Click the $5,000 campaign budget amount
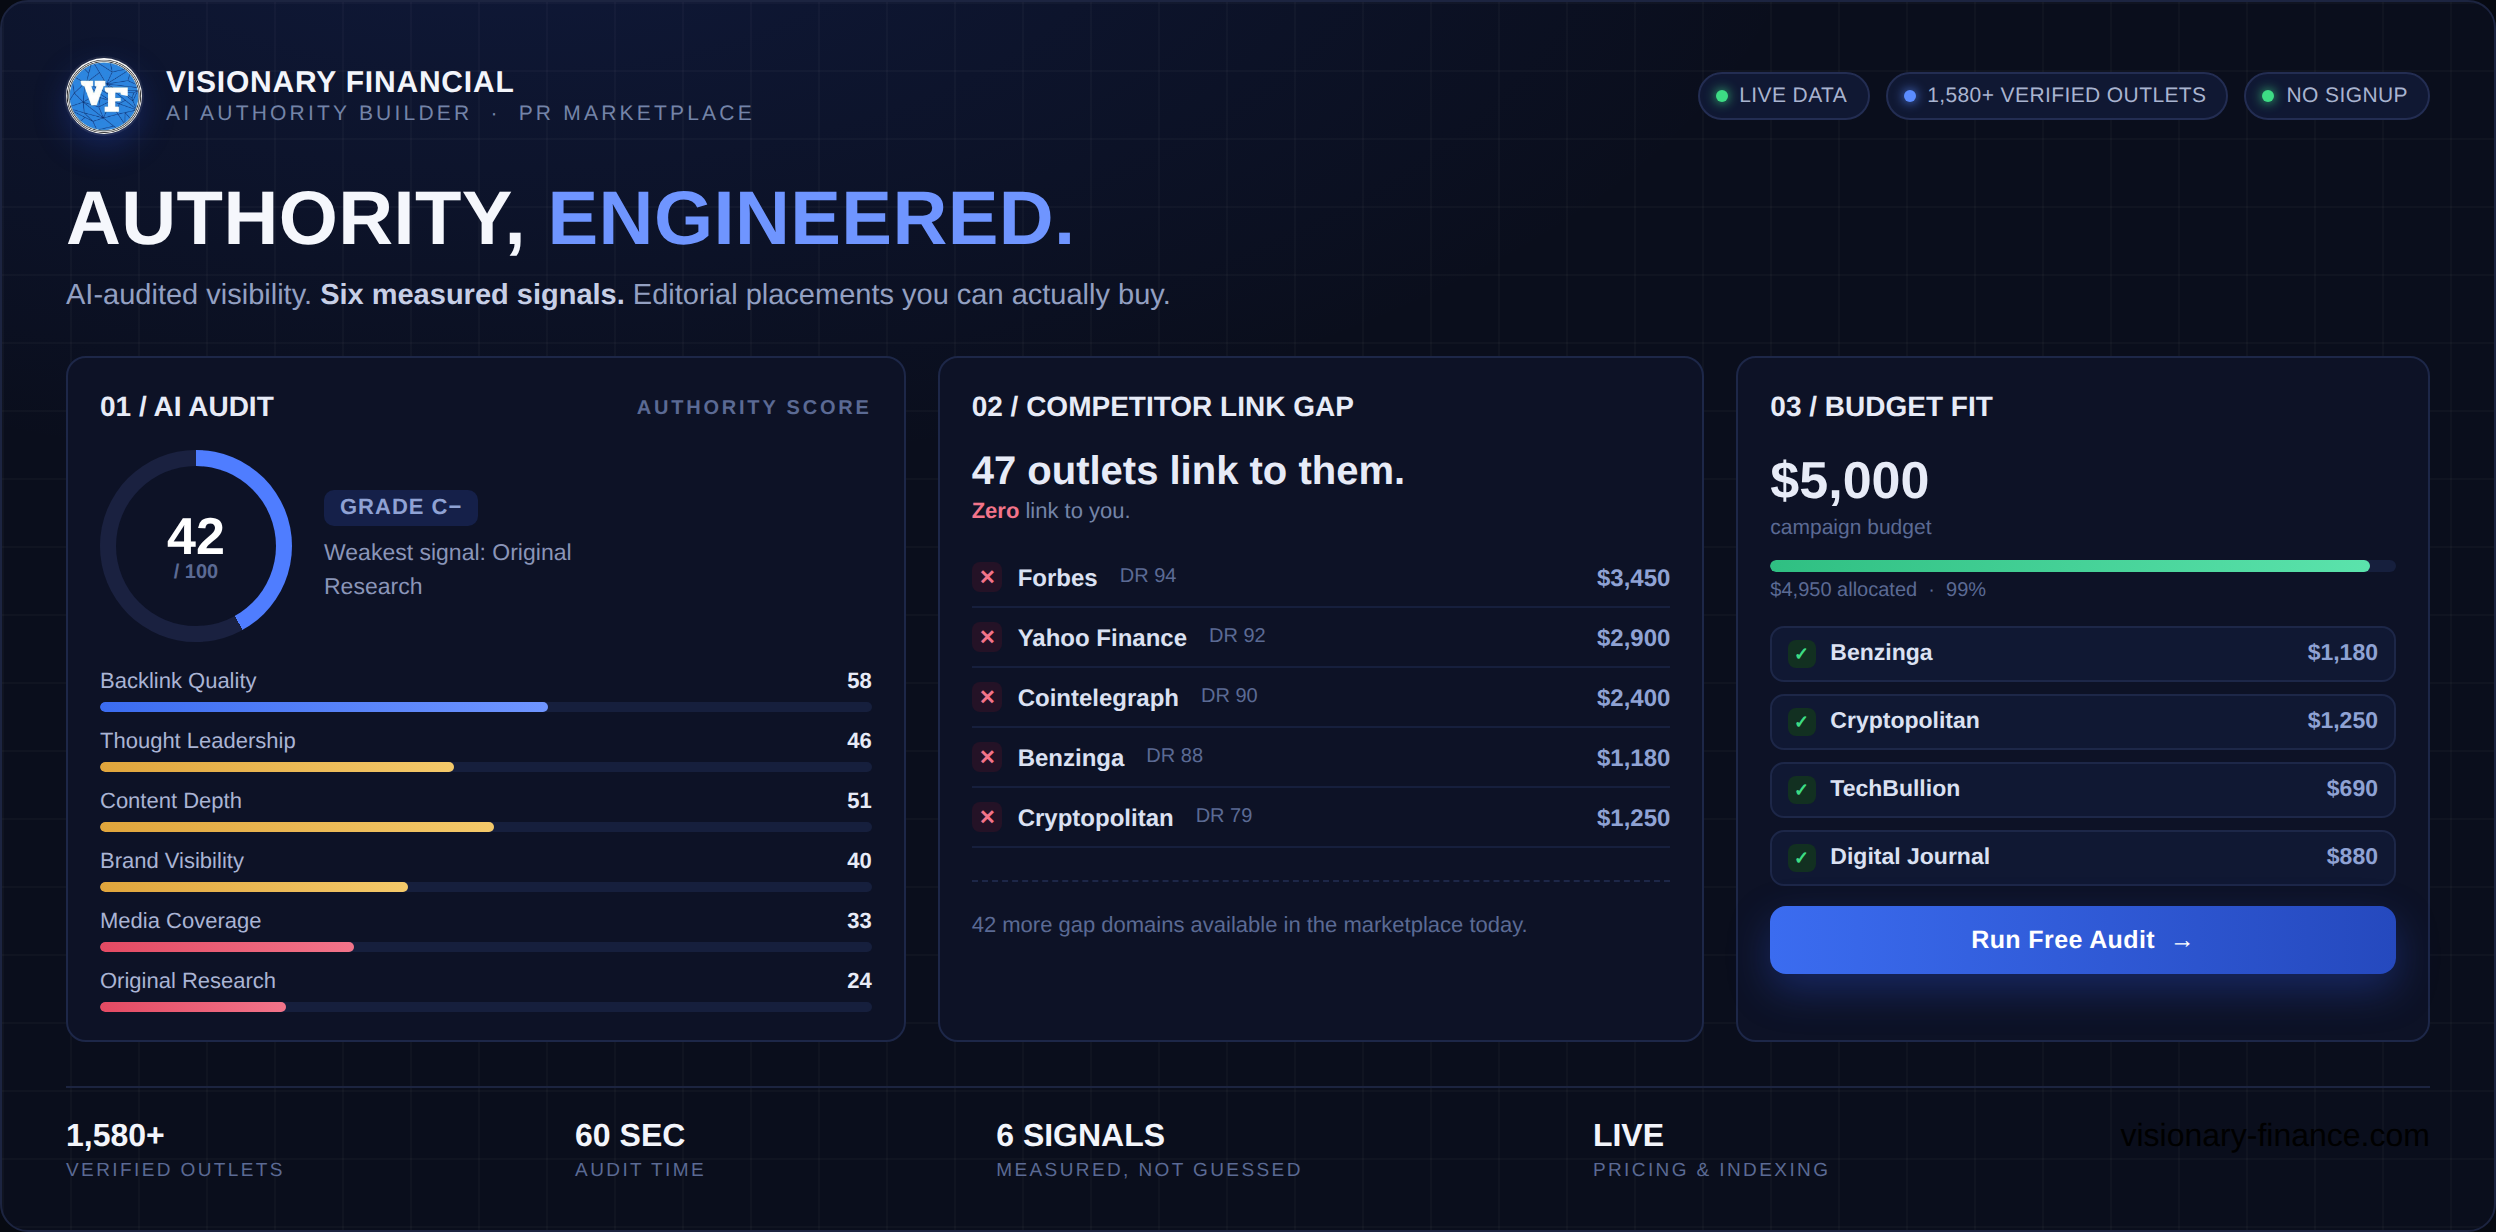 click(x=1849, y=481)
